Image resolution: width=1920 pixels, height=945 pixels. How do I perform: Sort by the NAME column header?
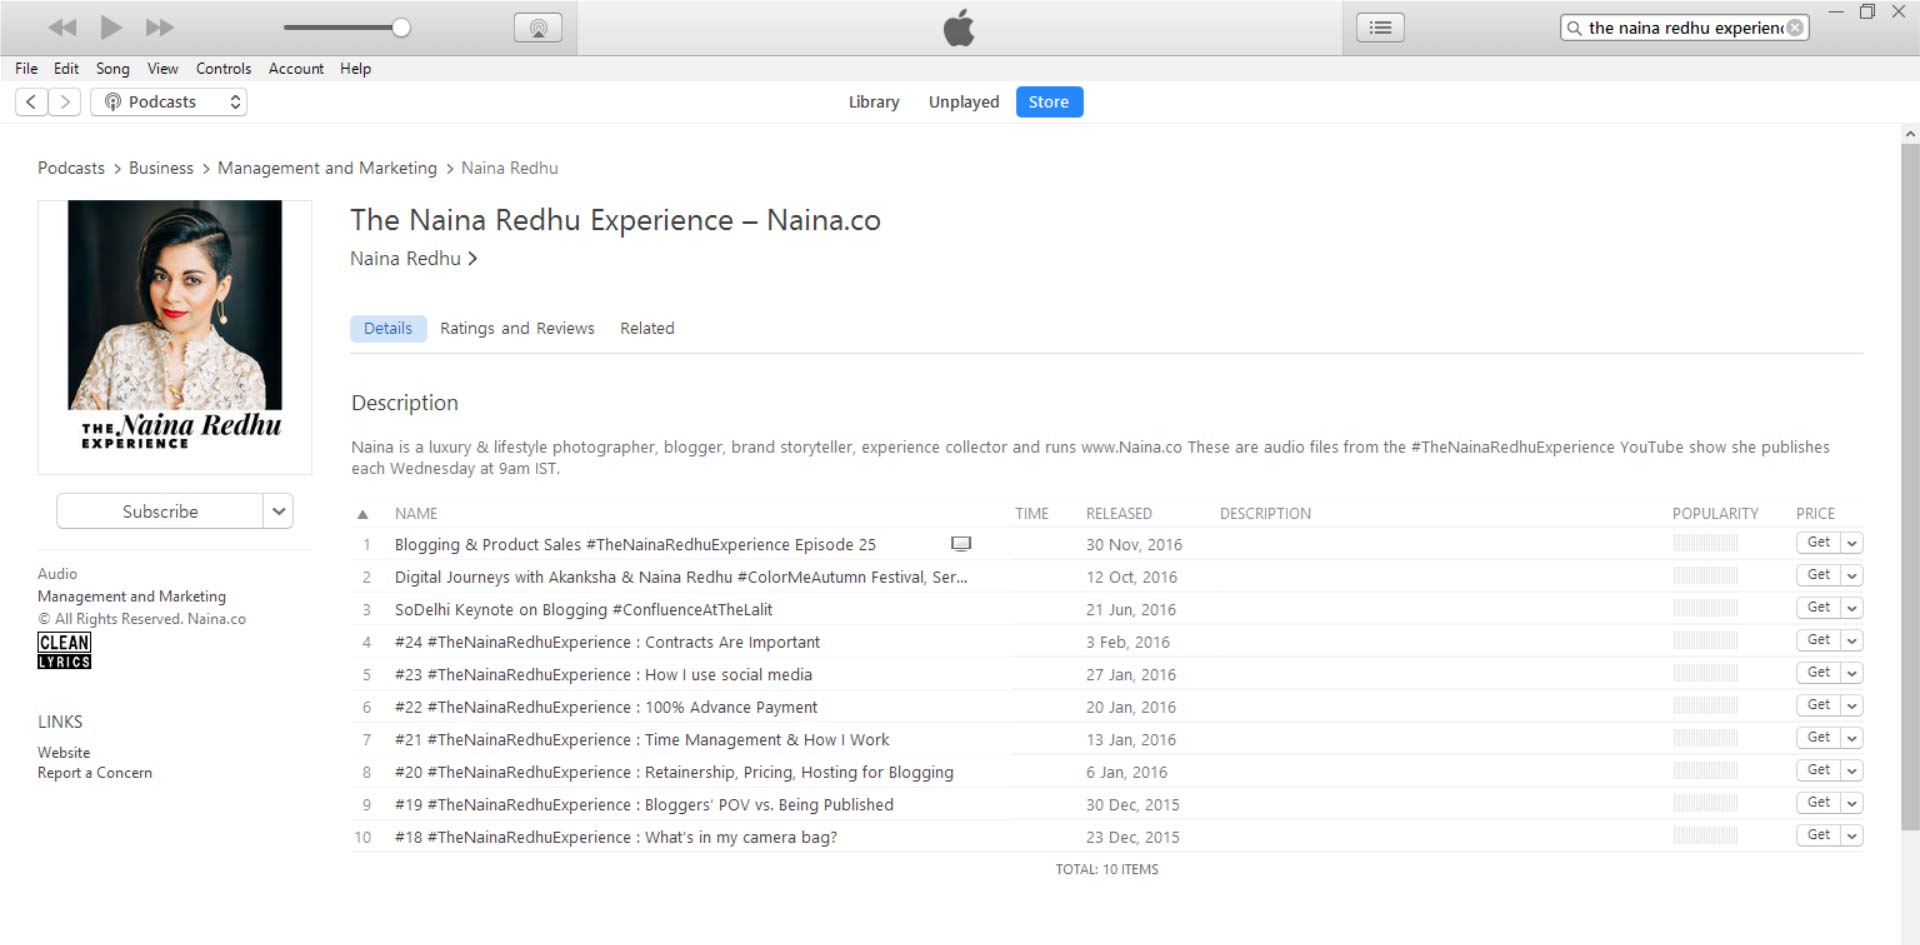tap(416, 514)
